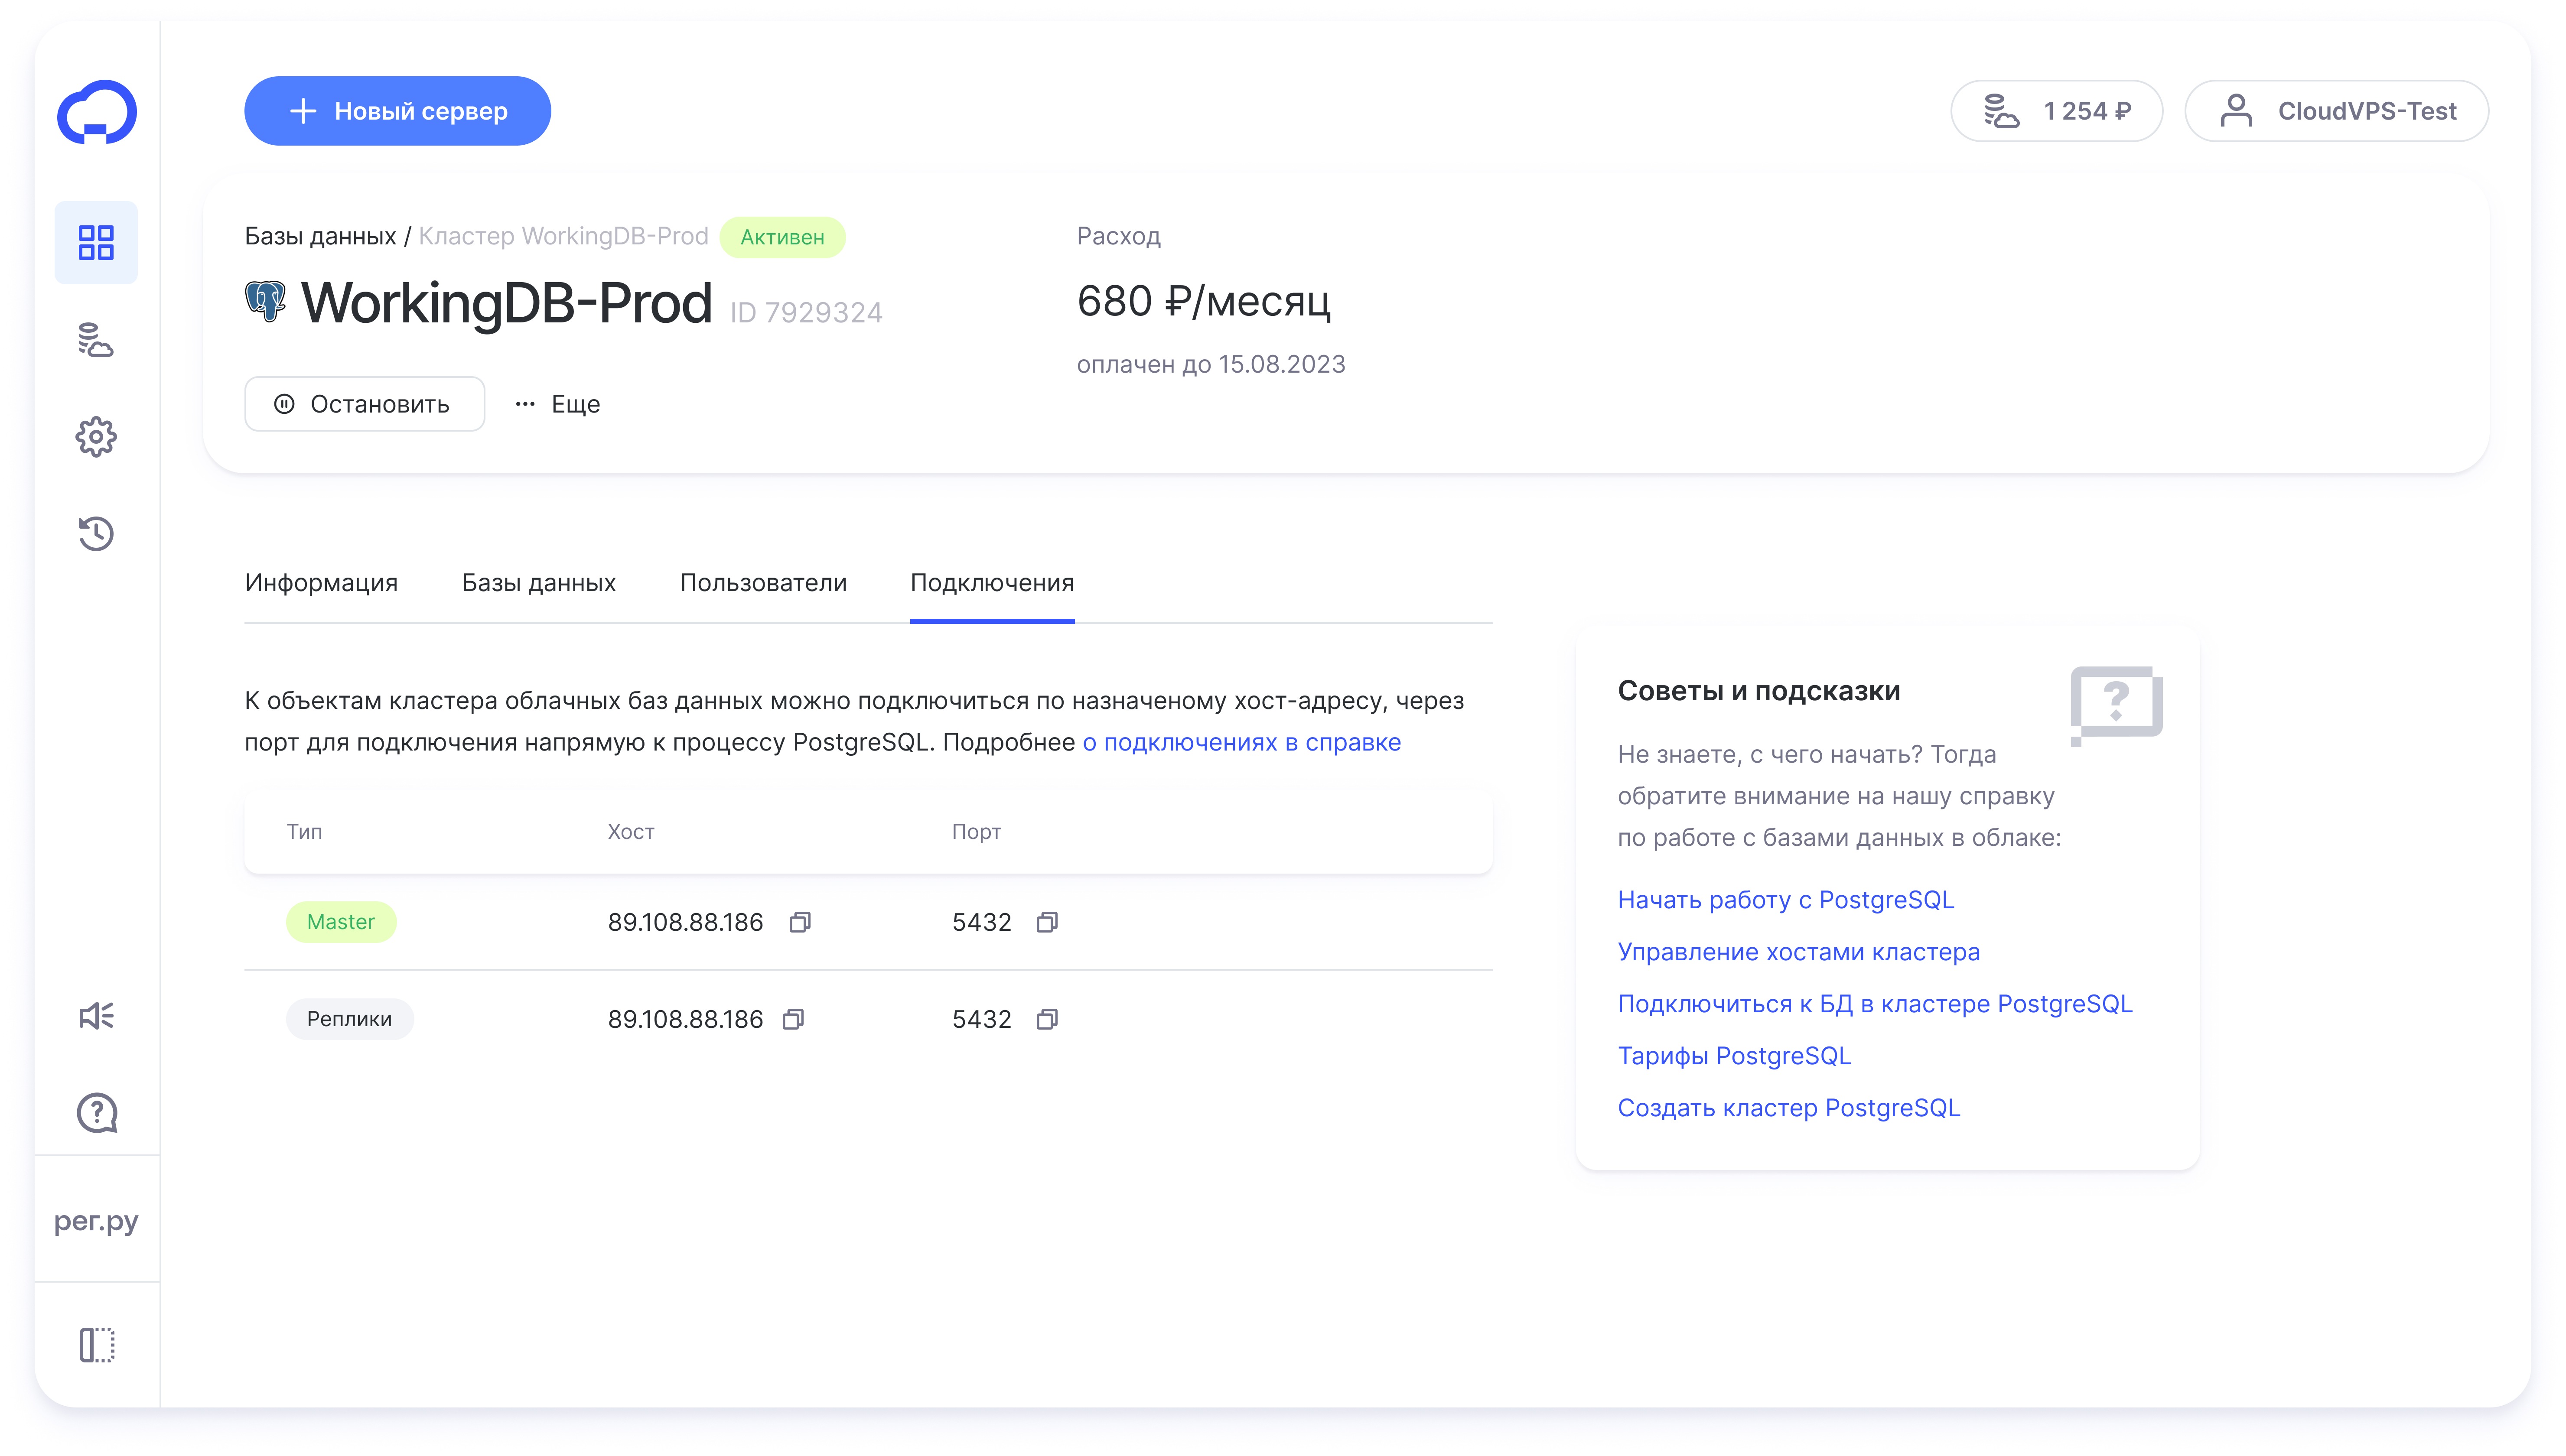Viewport: 2566px width, 1456px height.
Task: Open Управление хостами кластера link
Action: (1799, 952)
